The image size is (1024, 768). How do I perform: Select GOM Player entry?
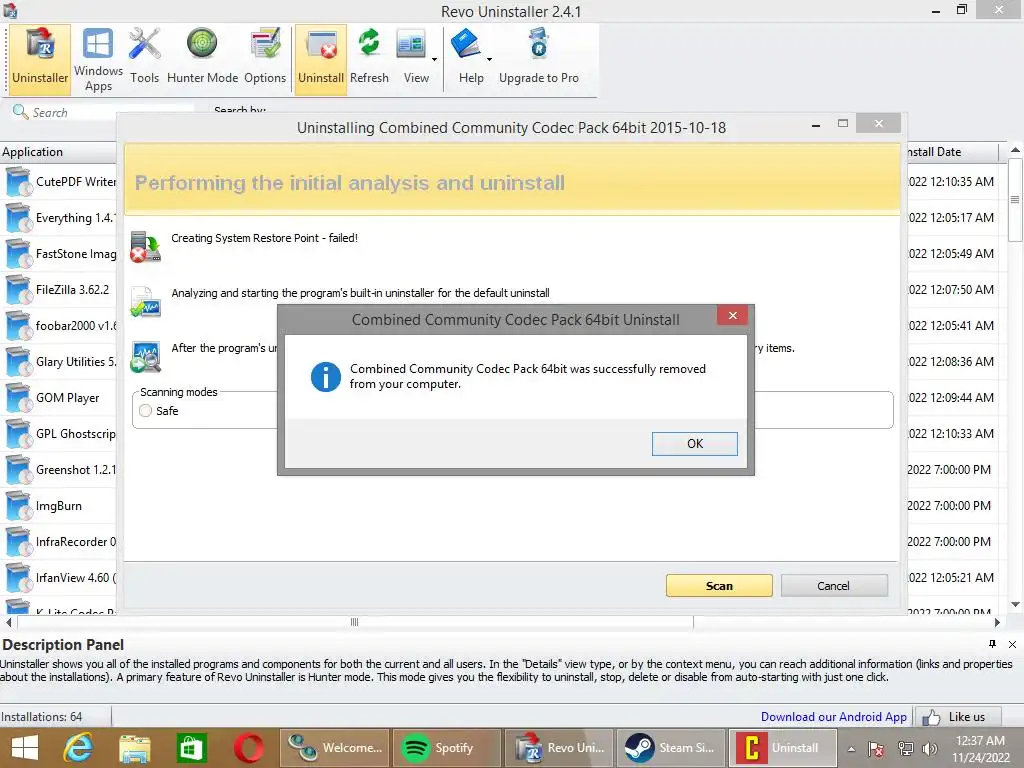[60, 398]
